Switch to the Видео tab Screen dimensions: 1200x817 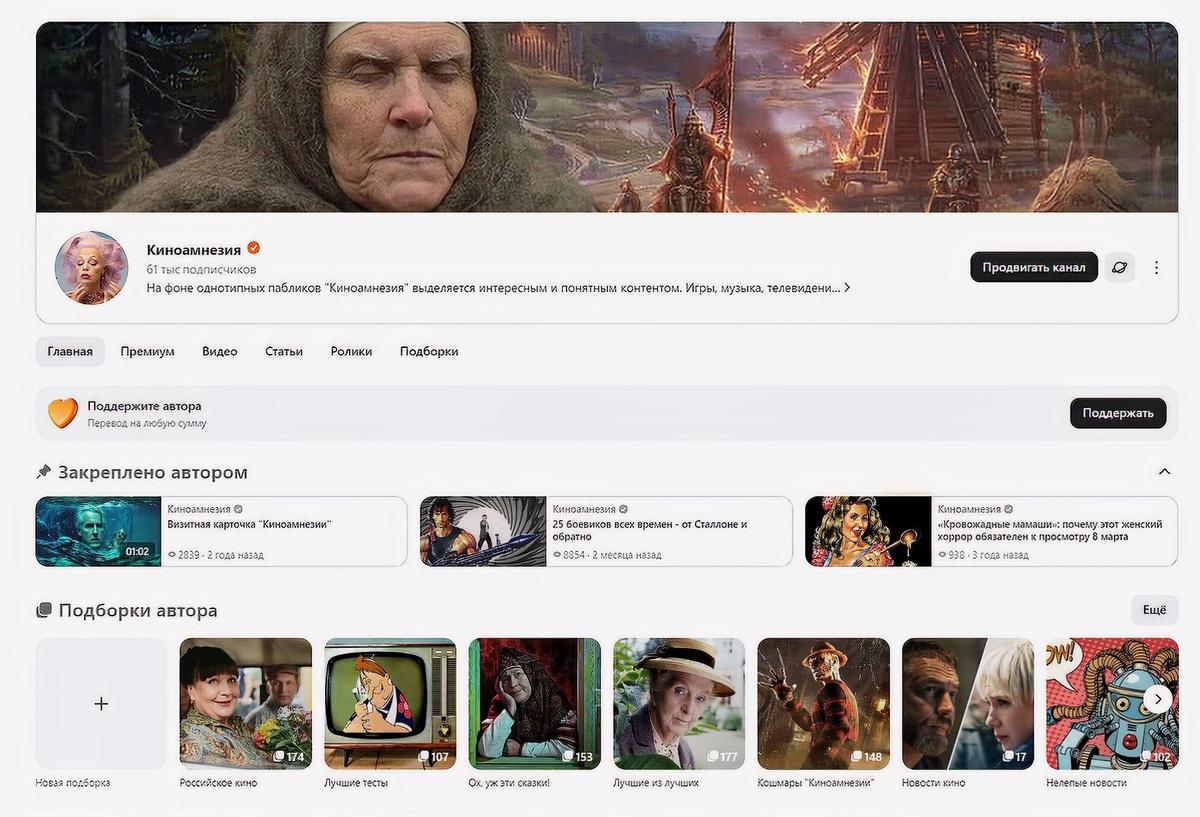pyautogui.click(x=219, y=351)
